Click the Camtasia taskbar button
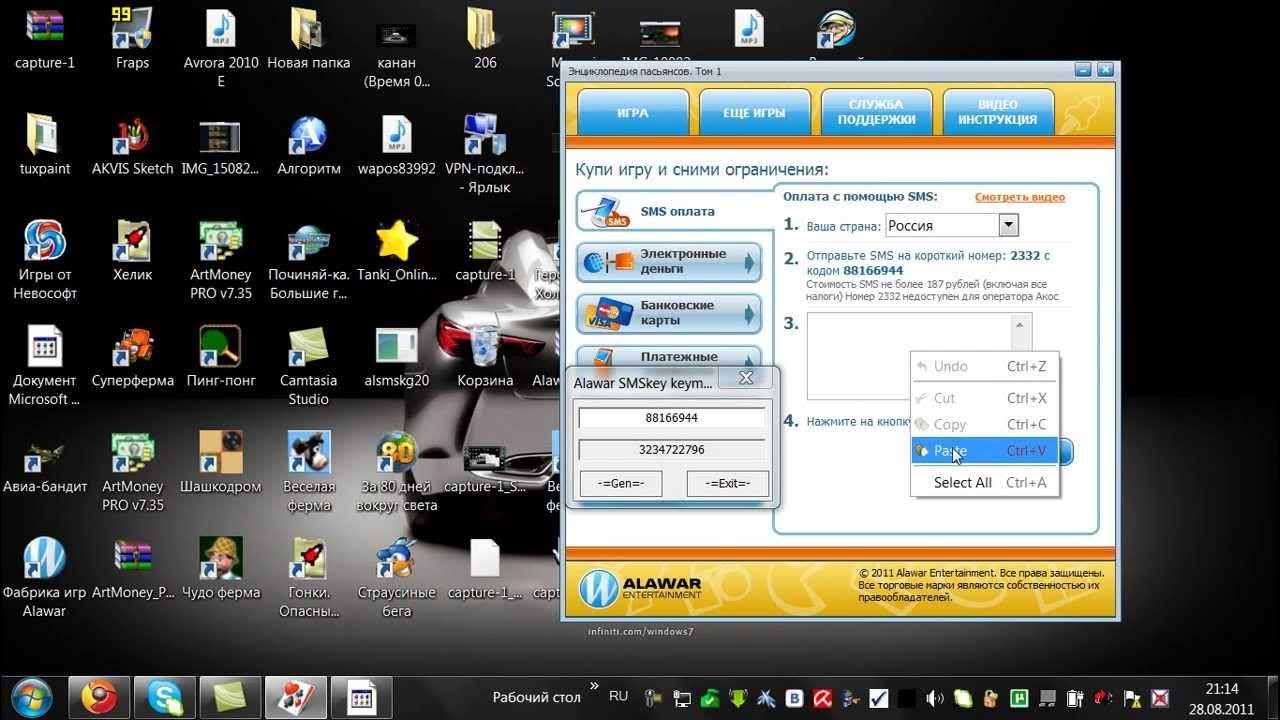Viewport: 1280px width, 720px height. (230, 697)
